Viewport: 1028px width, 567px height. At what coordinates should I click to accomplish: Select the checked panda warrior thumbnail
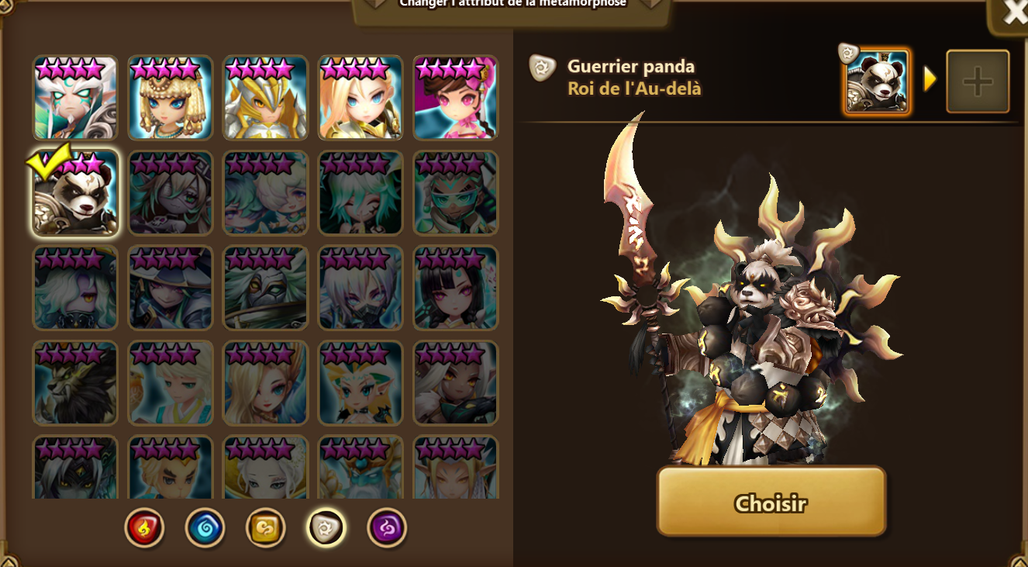pos(75,193)
